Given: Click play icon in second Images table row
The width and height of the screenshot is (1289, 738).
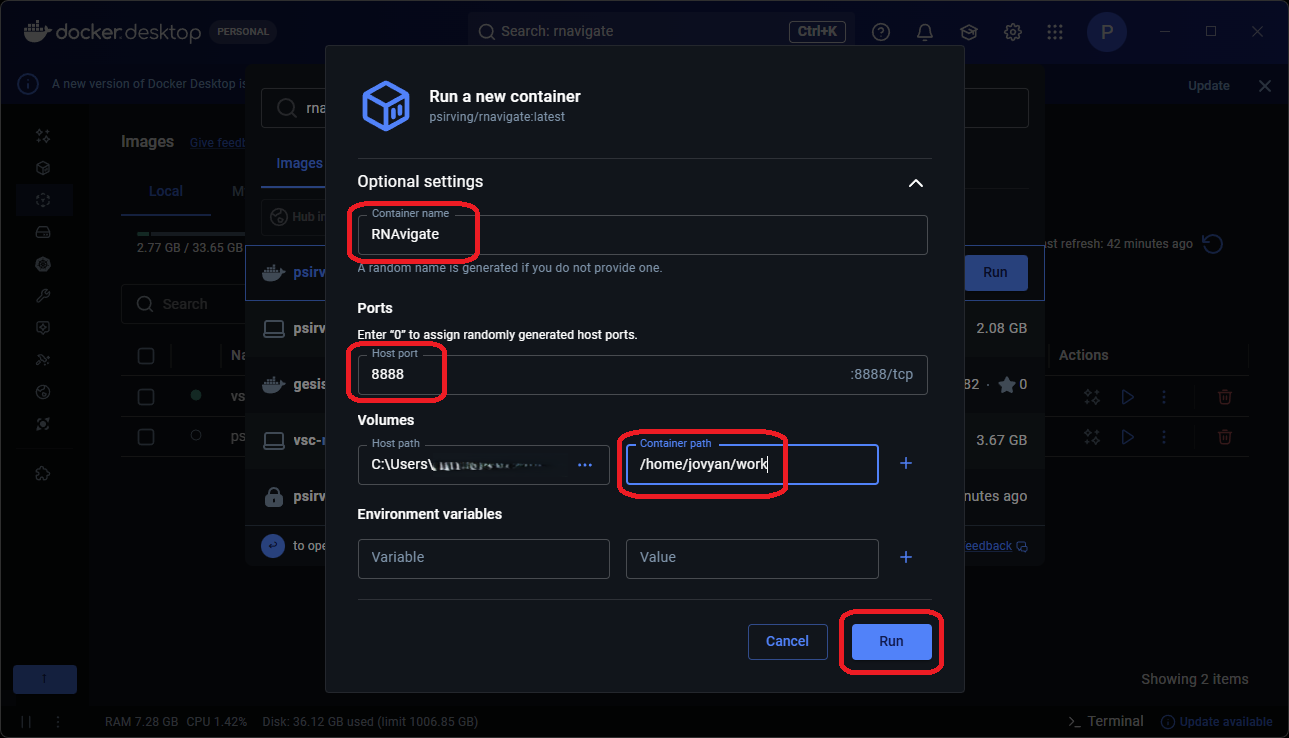Looking at the screenshot, I should click(x=1128, y=437).
